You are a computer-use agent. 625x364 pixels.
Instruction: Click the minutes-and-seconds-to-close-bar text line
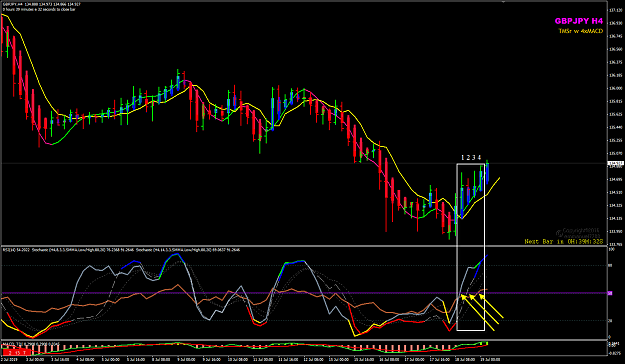[x=39, y=9]
